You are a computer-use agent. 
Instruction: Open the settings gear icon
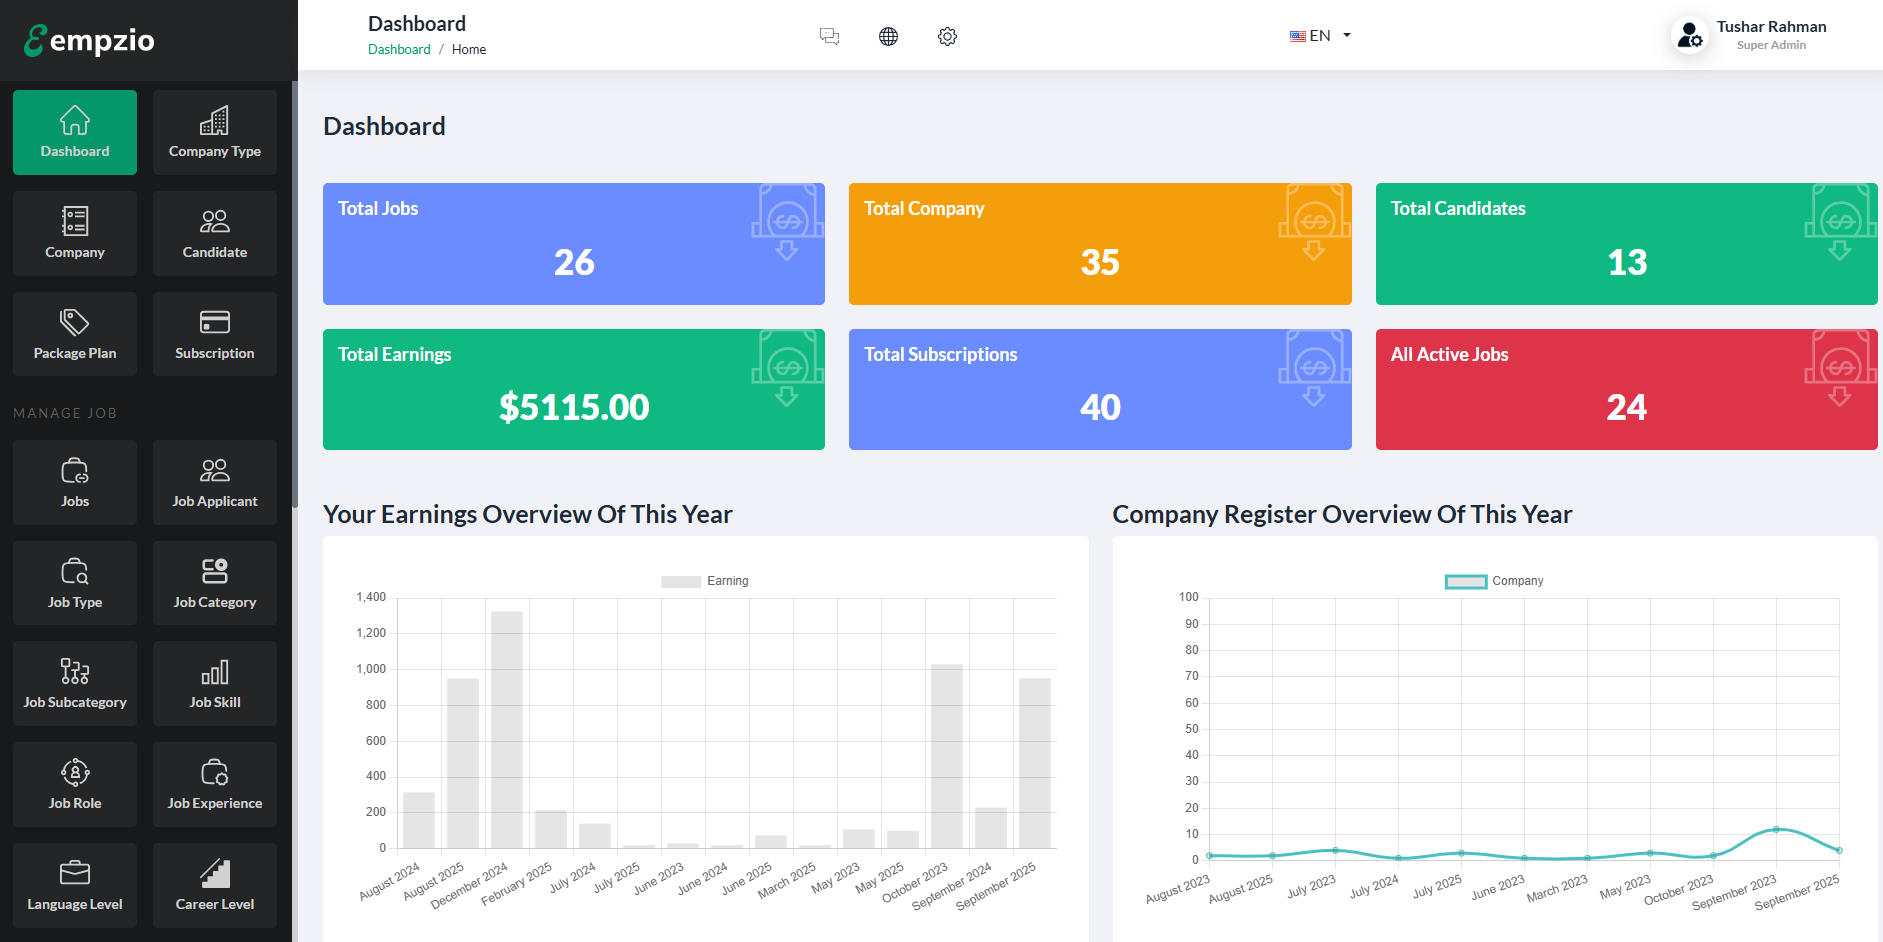947,37
